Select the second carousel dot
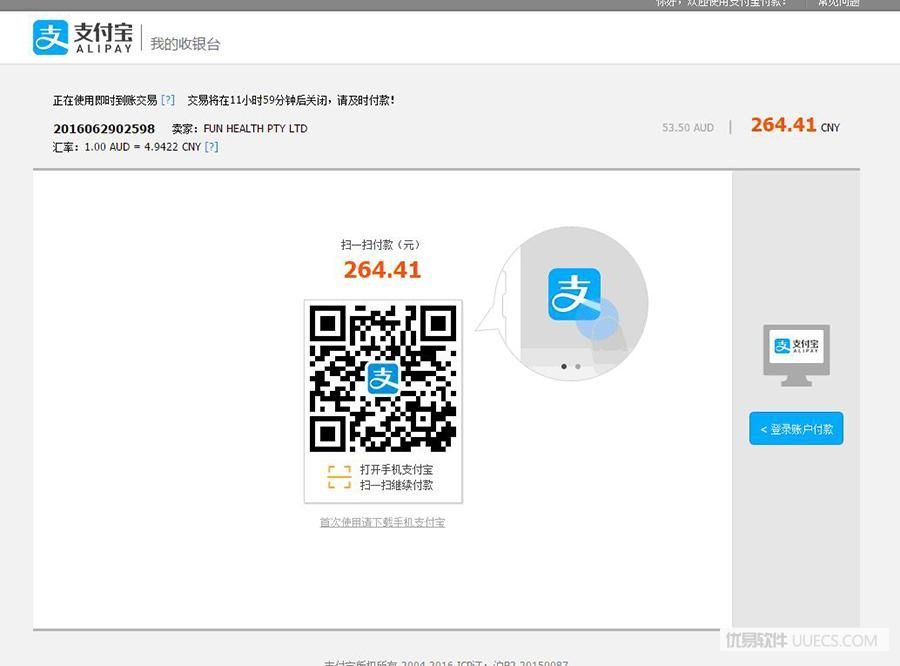This screenshot has height=666, width=900. 578,366
